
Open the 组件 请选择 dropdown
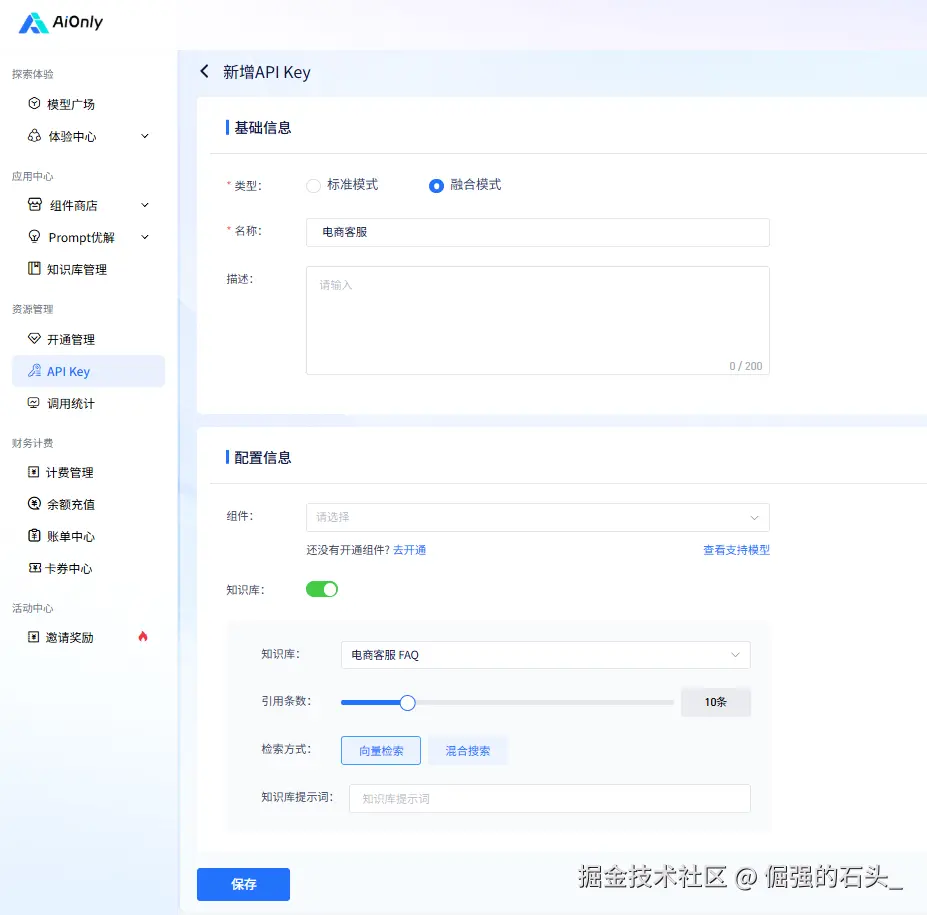pos(537,517)
